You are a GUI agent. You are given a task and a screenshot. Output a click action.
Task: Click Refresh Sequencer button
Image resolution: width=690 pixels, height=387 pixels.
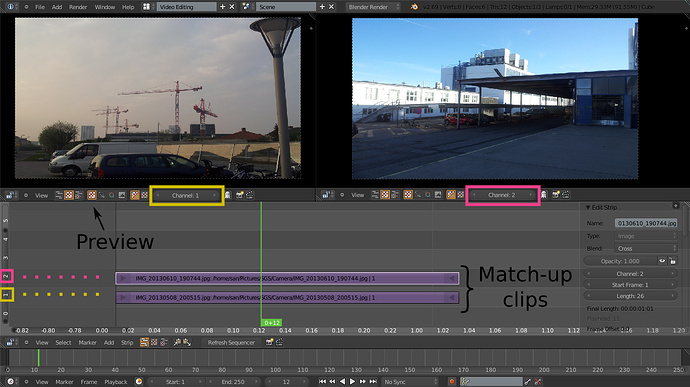tap(231, 342)
